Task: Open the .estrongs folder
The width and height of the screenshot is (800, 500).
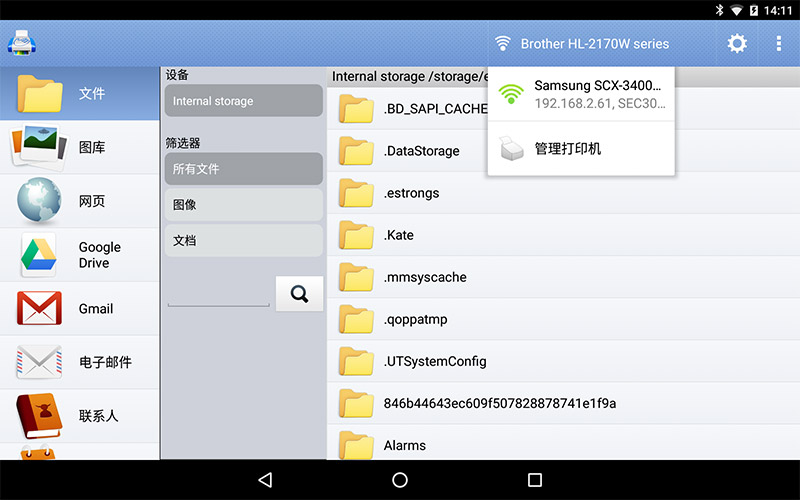Action: pos(411,193)
